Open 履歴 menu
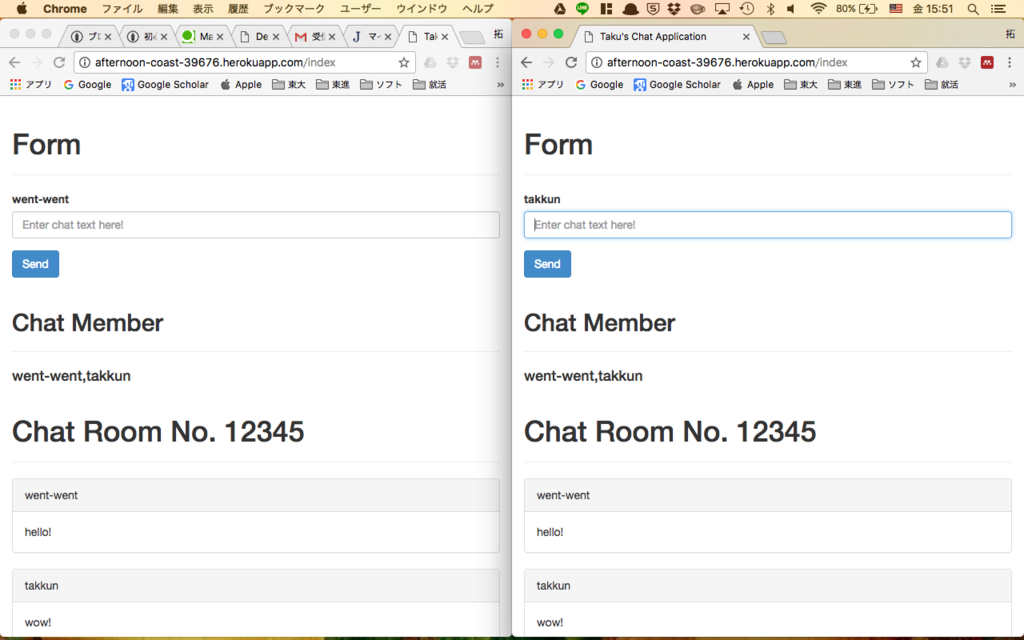This screenshot has height=640, width=1024. (x=238, y=8)
